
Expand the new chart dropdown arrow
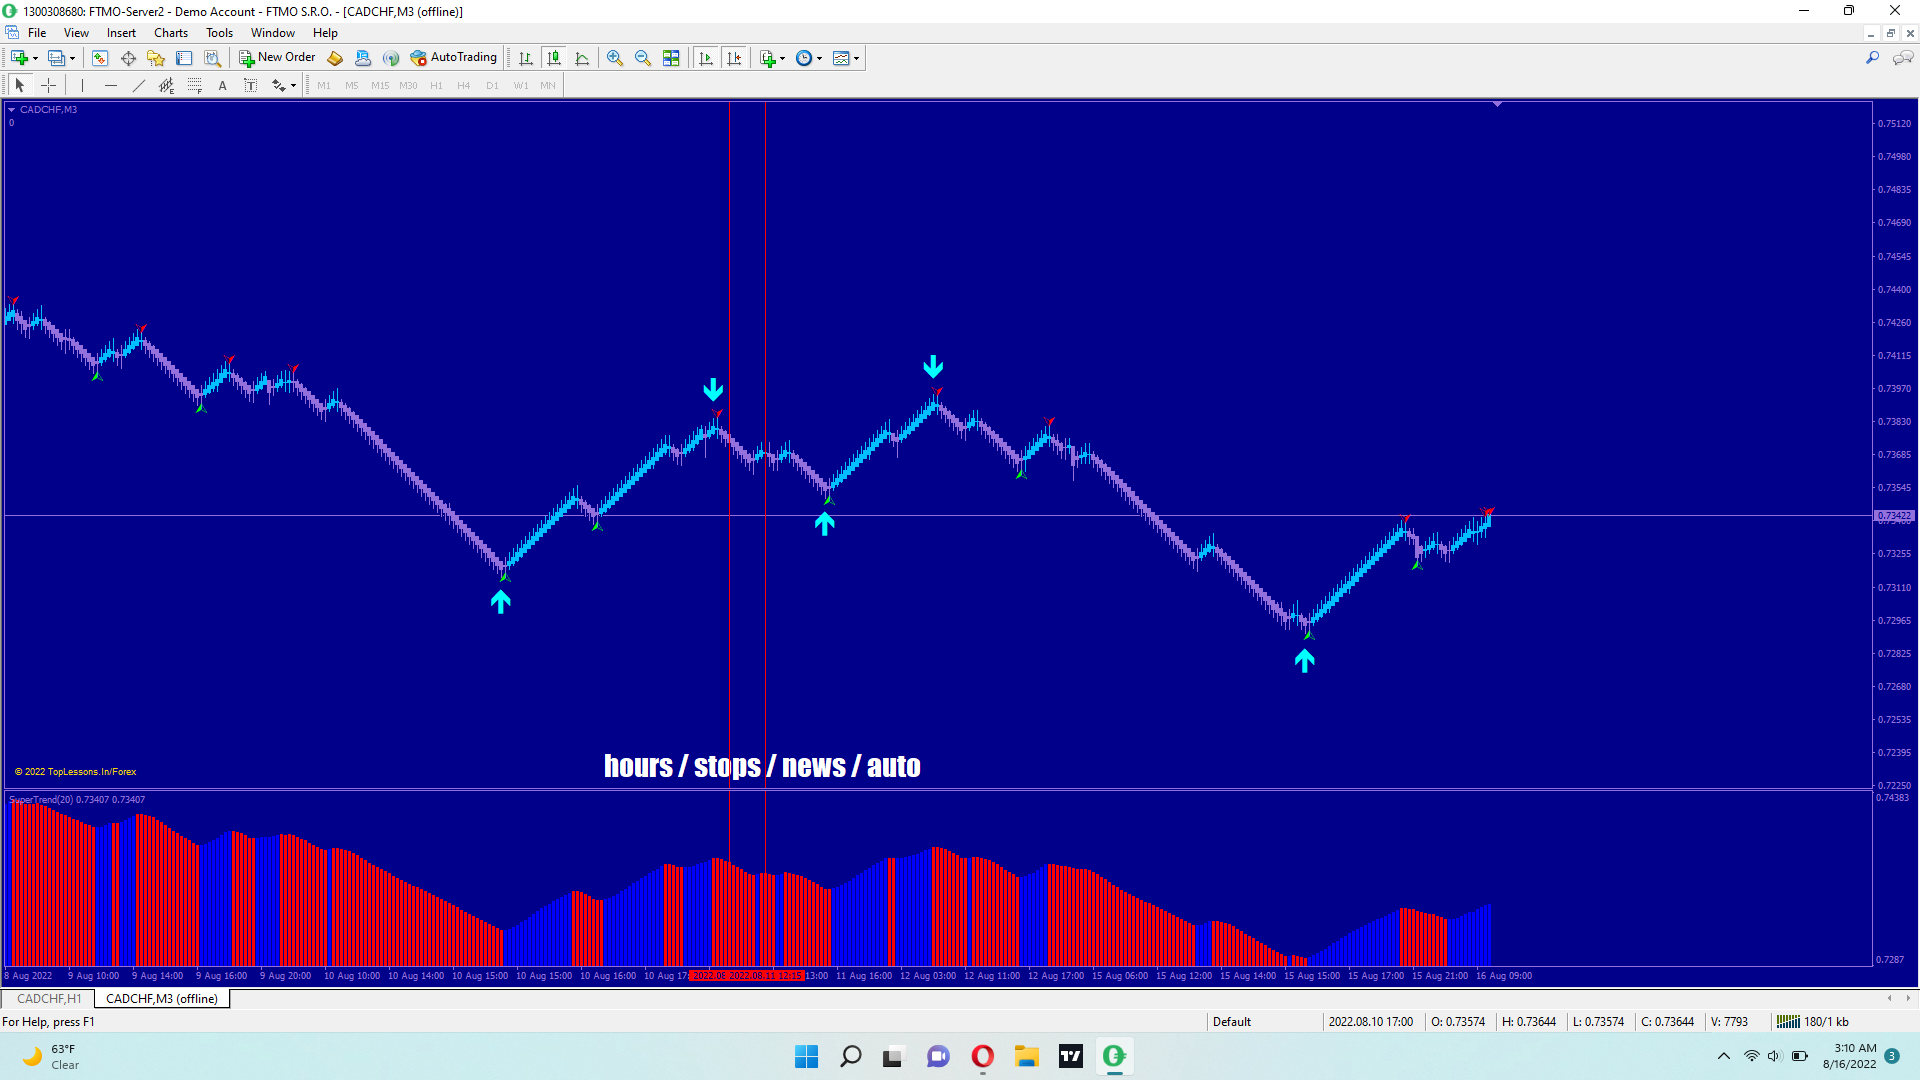tap(35, 58)
